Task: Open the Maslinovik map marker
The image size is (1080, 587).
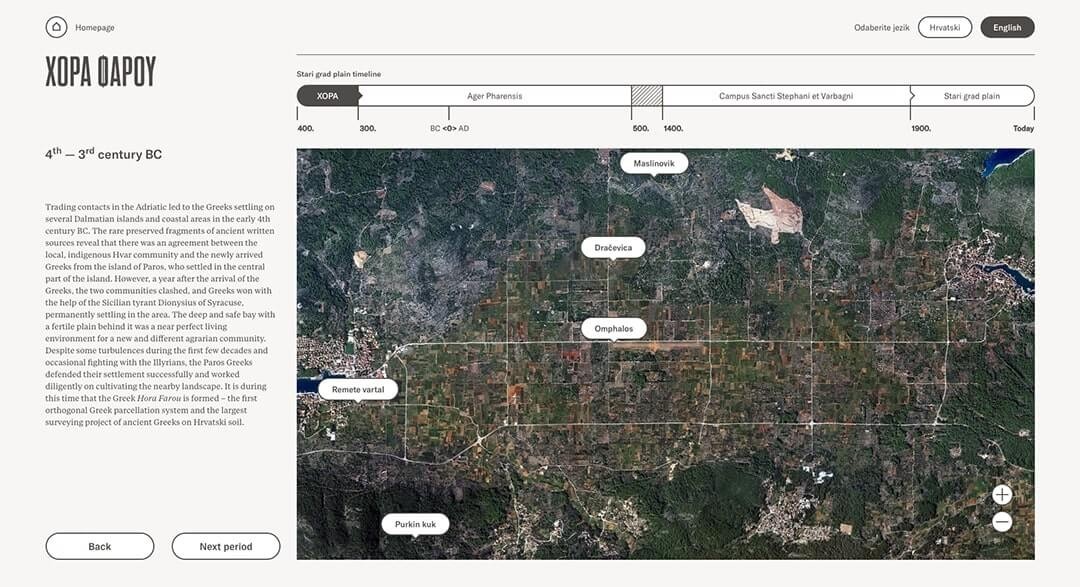Action: pos(654,163)
